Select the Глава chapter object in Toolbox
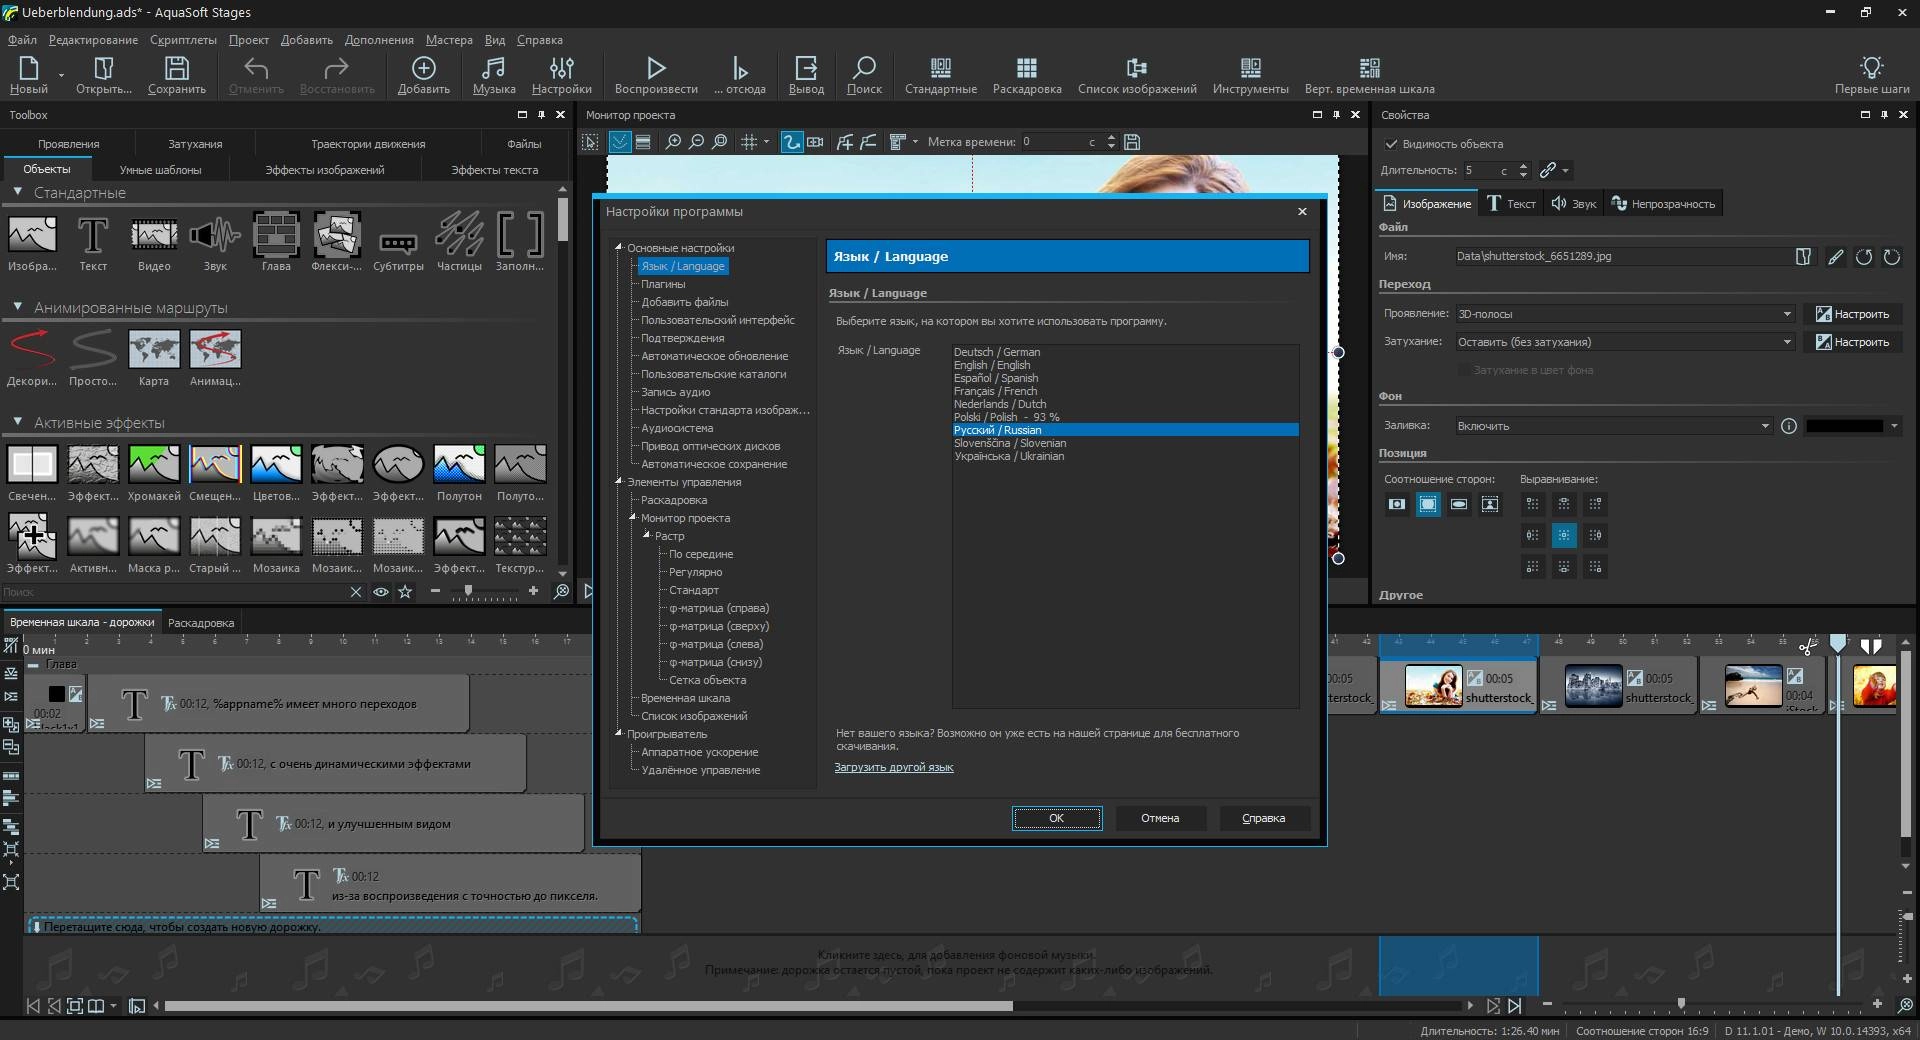 276,241
